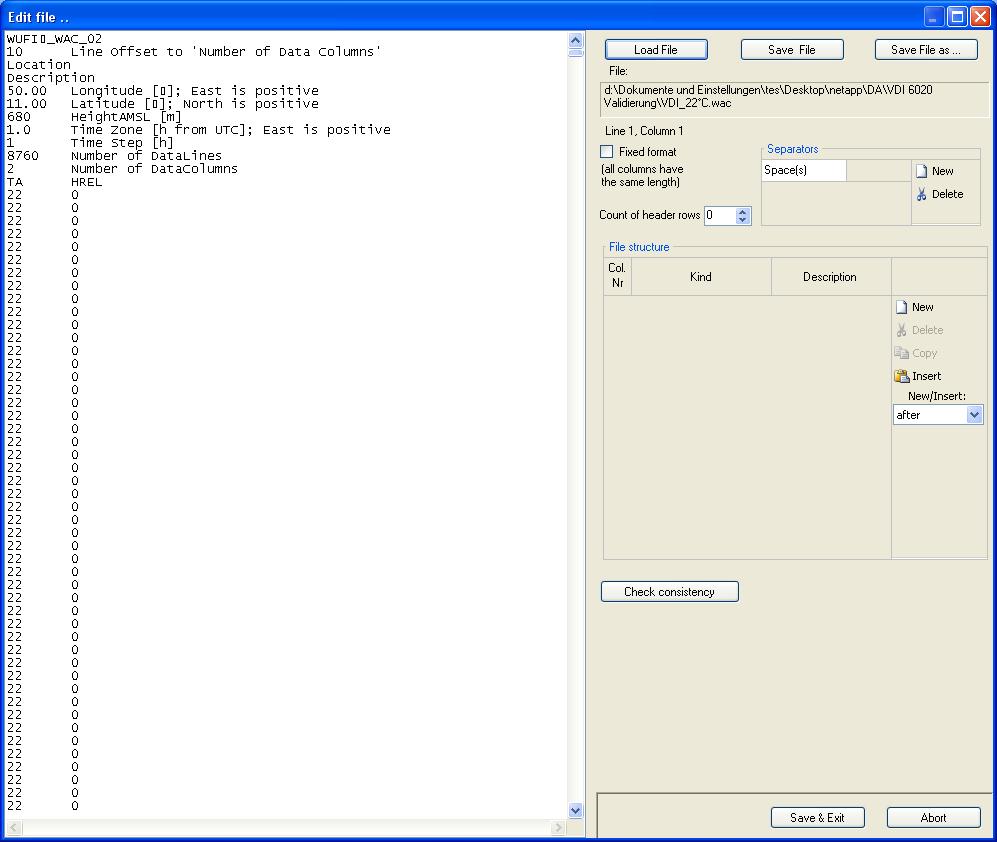Click the Save File button
Screen dimensions: 997x842
[792, 50]
